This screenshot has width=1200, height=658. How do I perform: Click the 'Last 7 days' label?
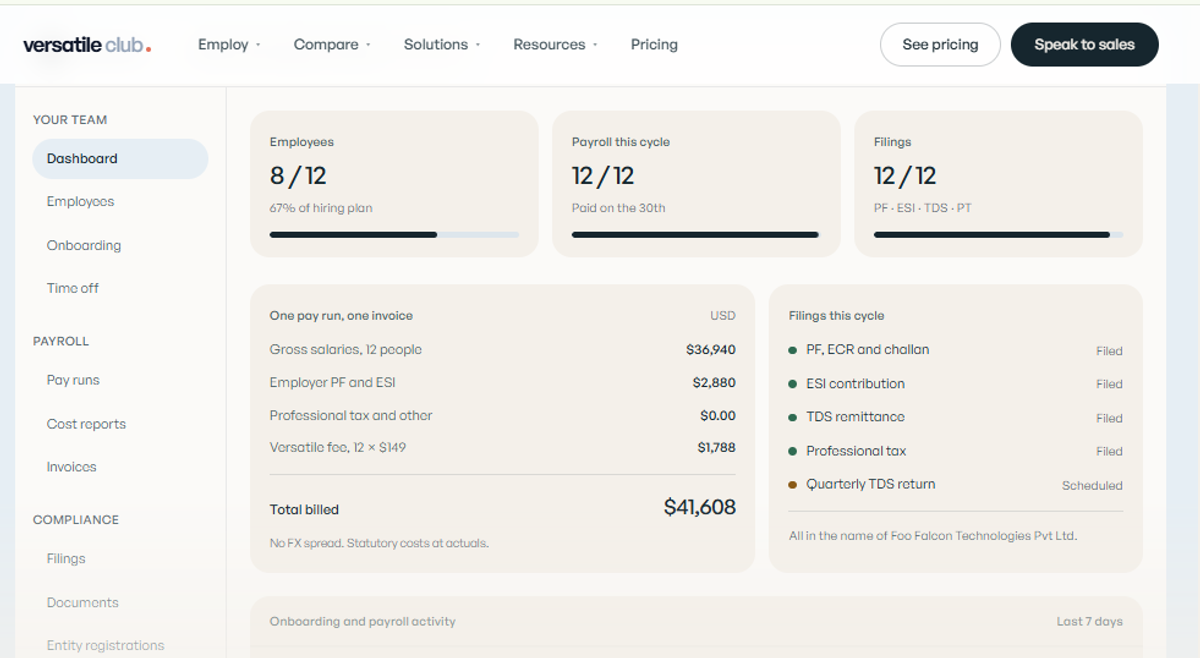(1090, 622)
